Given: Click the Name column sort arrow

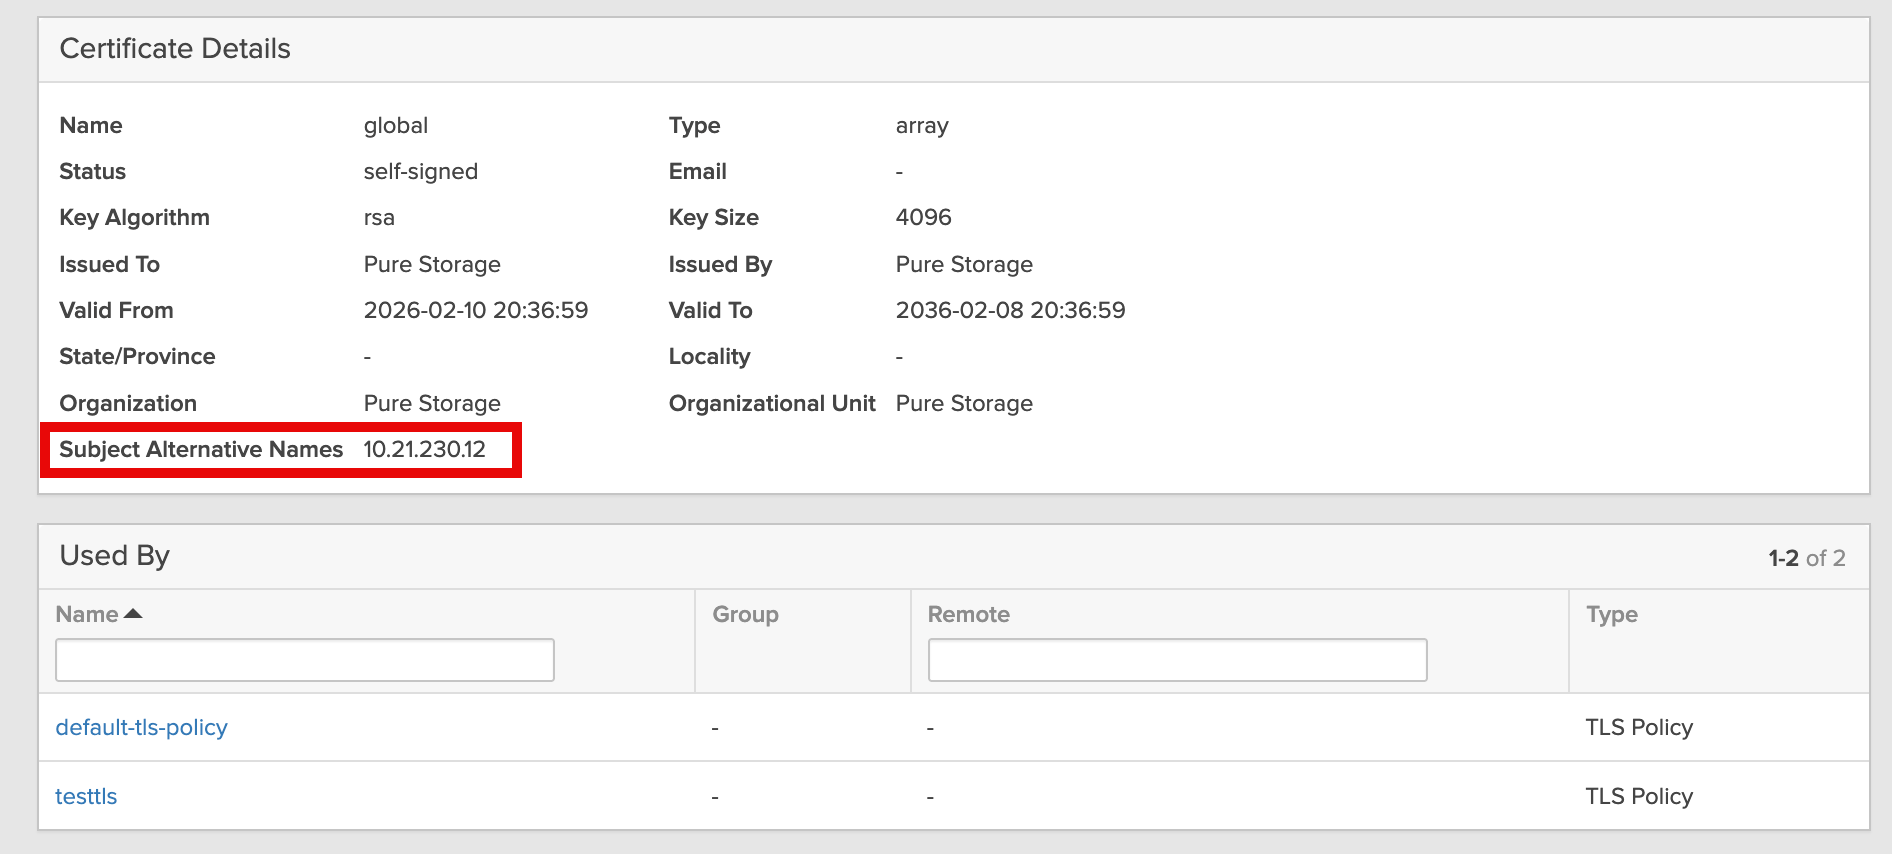Looking at the screenshot, I should pos(133,614).
